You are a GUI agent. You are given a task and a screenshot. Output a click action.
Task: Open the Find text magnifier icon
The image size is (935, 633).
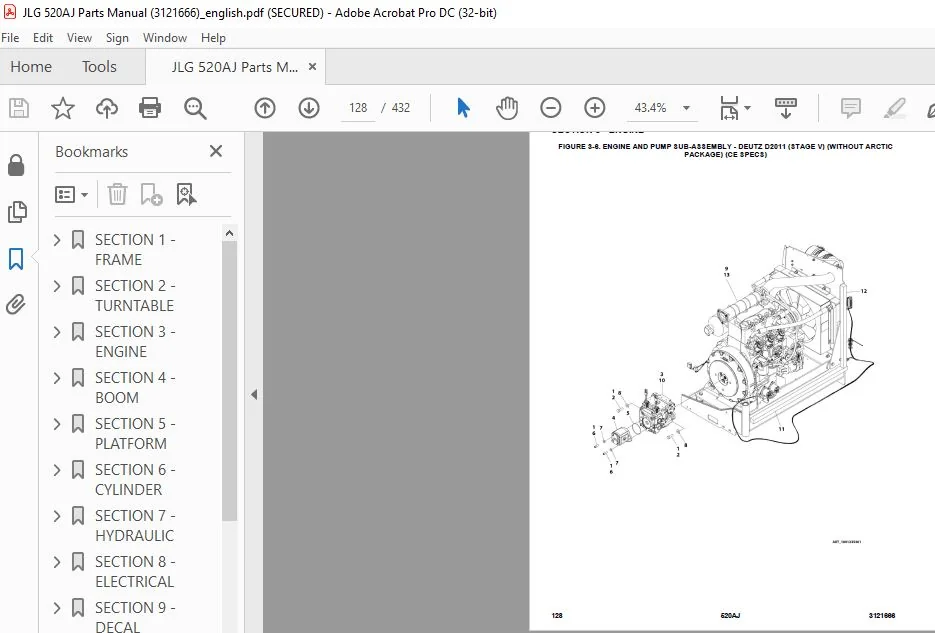195,108
